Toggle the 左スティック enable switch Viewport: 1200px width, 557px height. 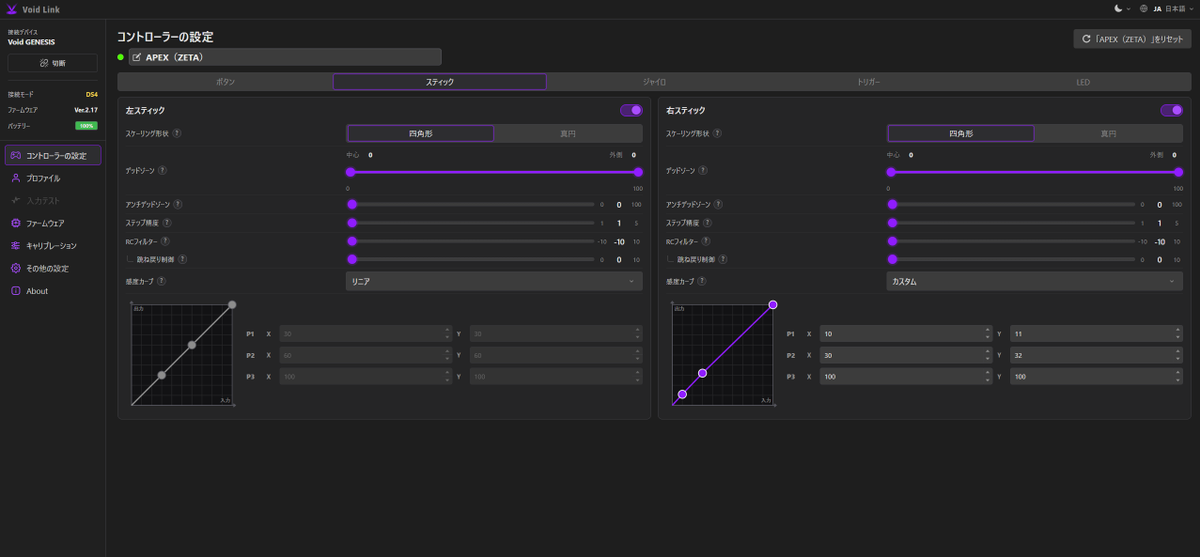[631, 110]
